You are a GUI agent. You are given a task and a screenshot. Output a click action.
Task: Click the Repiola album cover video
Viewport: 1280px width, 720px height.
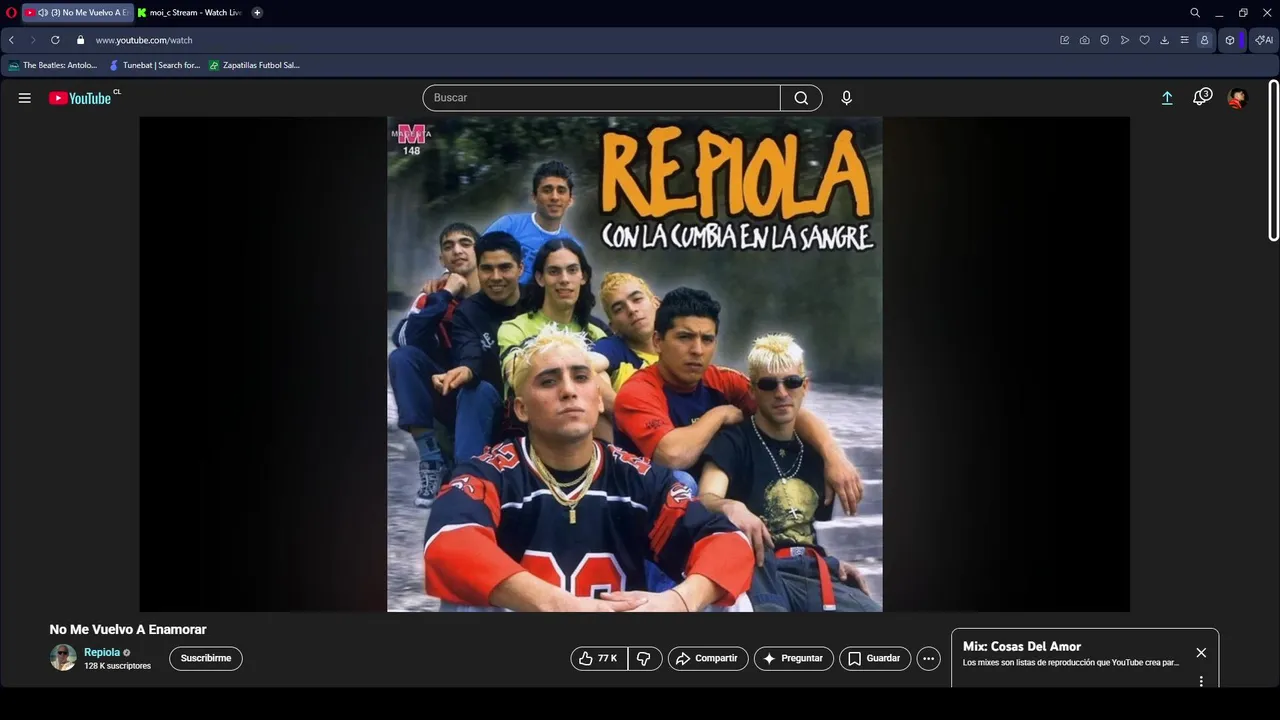tap(634, 364)
